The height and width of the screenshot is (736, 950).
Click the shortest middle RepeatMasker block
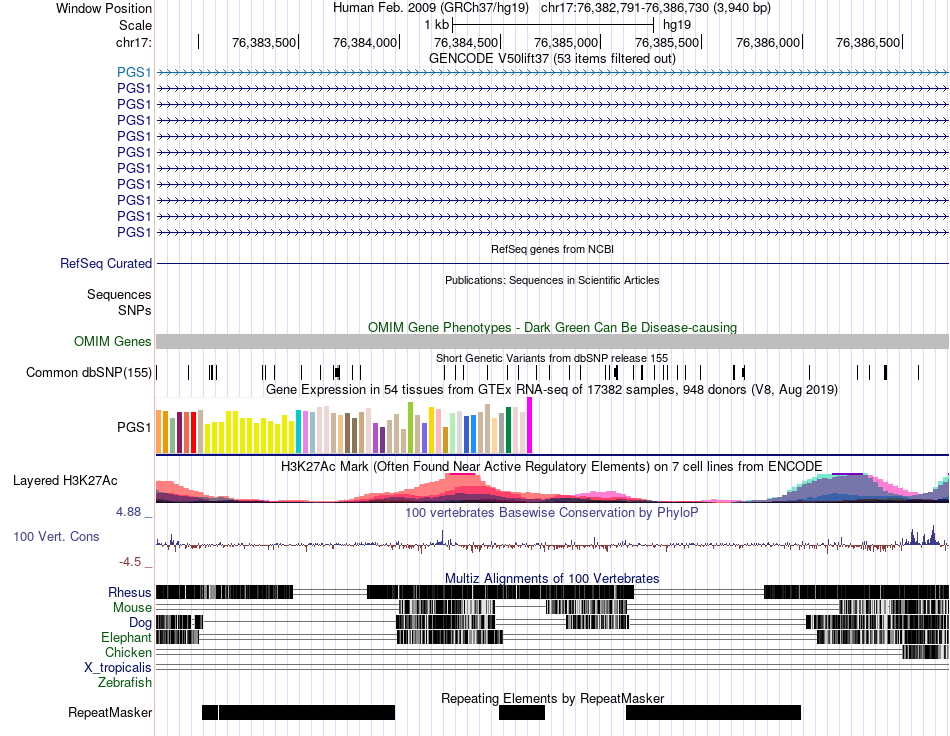click(522, 712)
